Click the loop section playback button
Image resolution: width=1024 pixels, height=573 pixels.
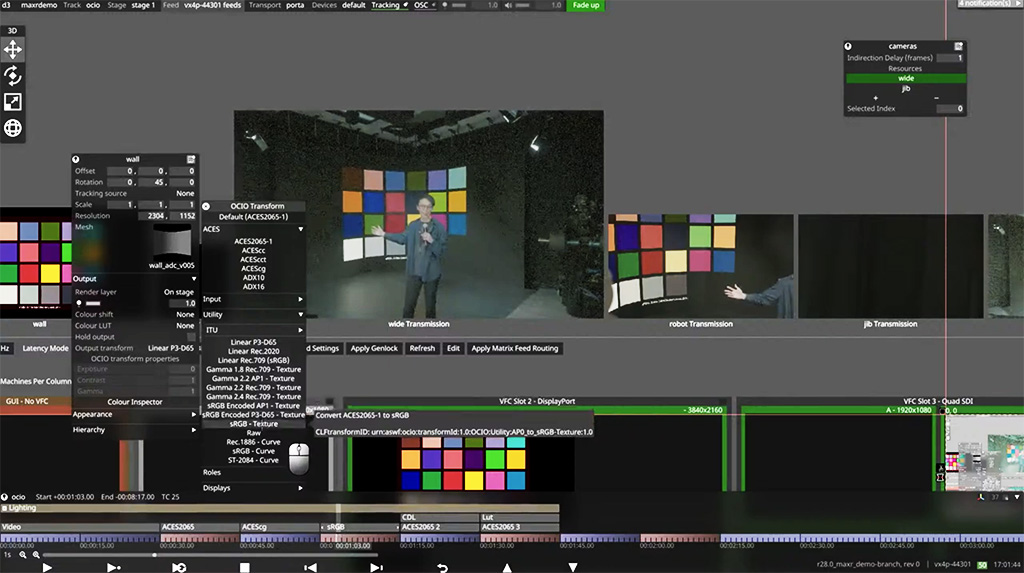[x=179, y=567]
